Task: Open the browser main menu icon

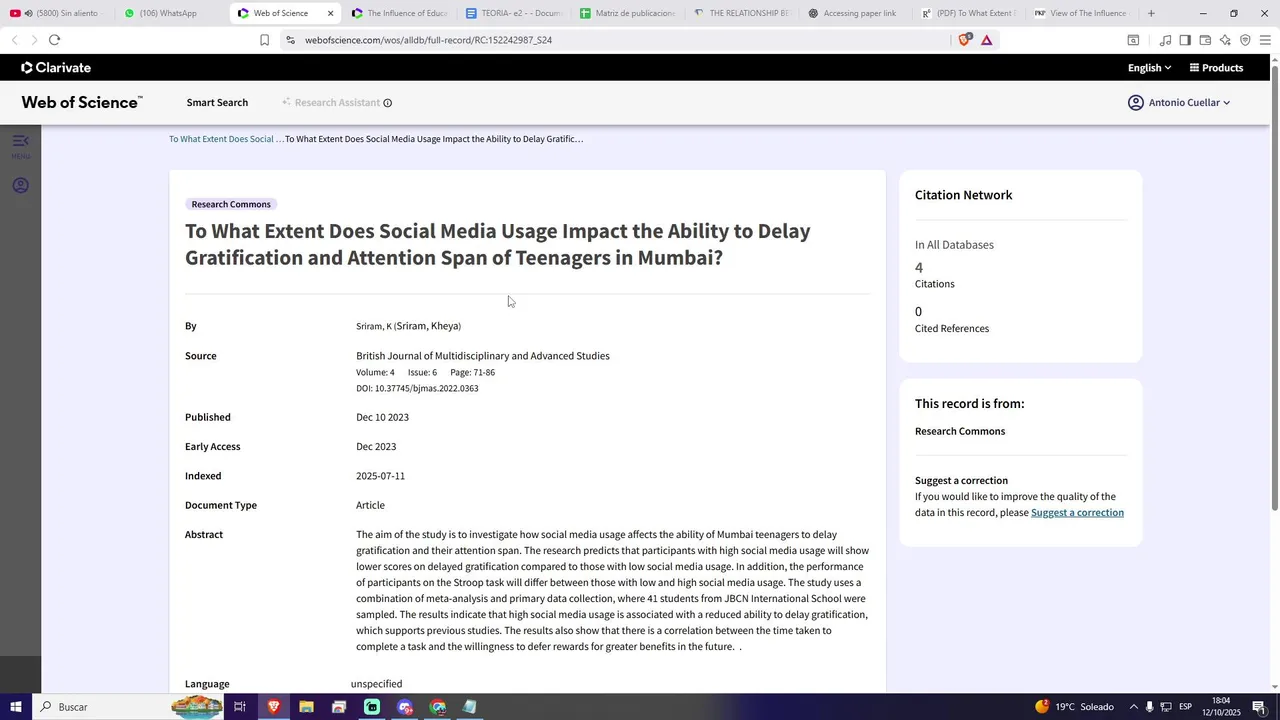Action: pos(1265,40)
